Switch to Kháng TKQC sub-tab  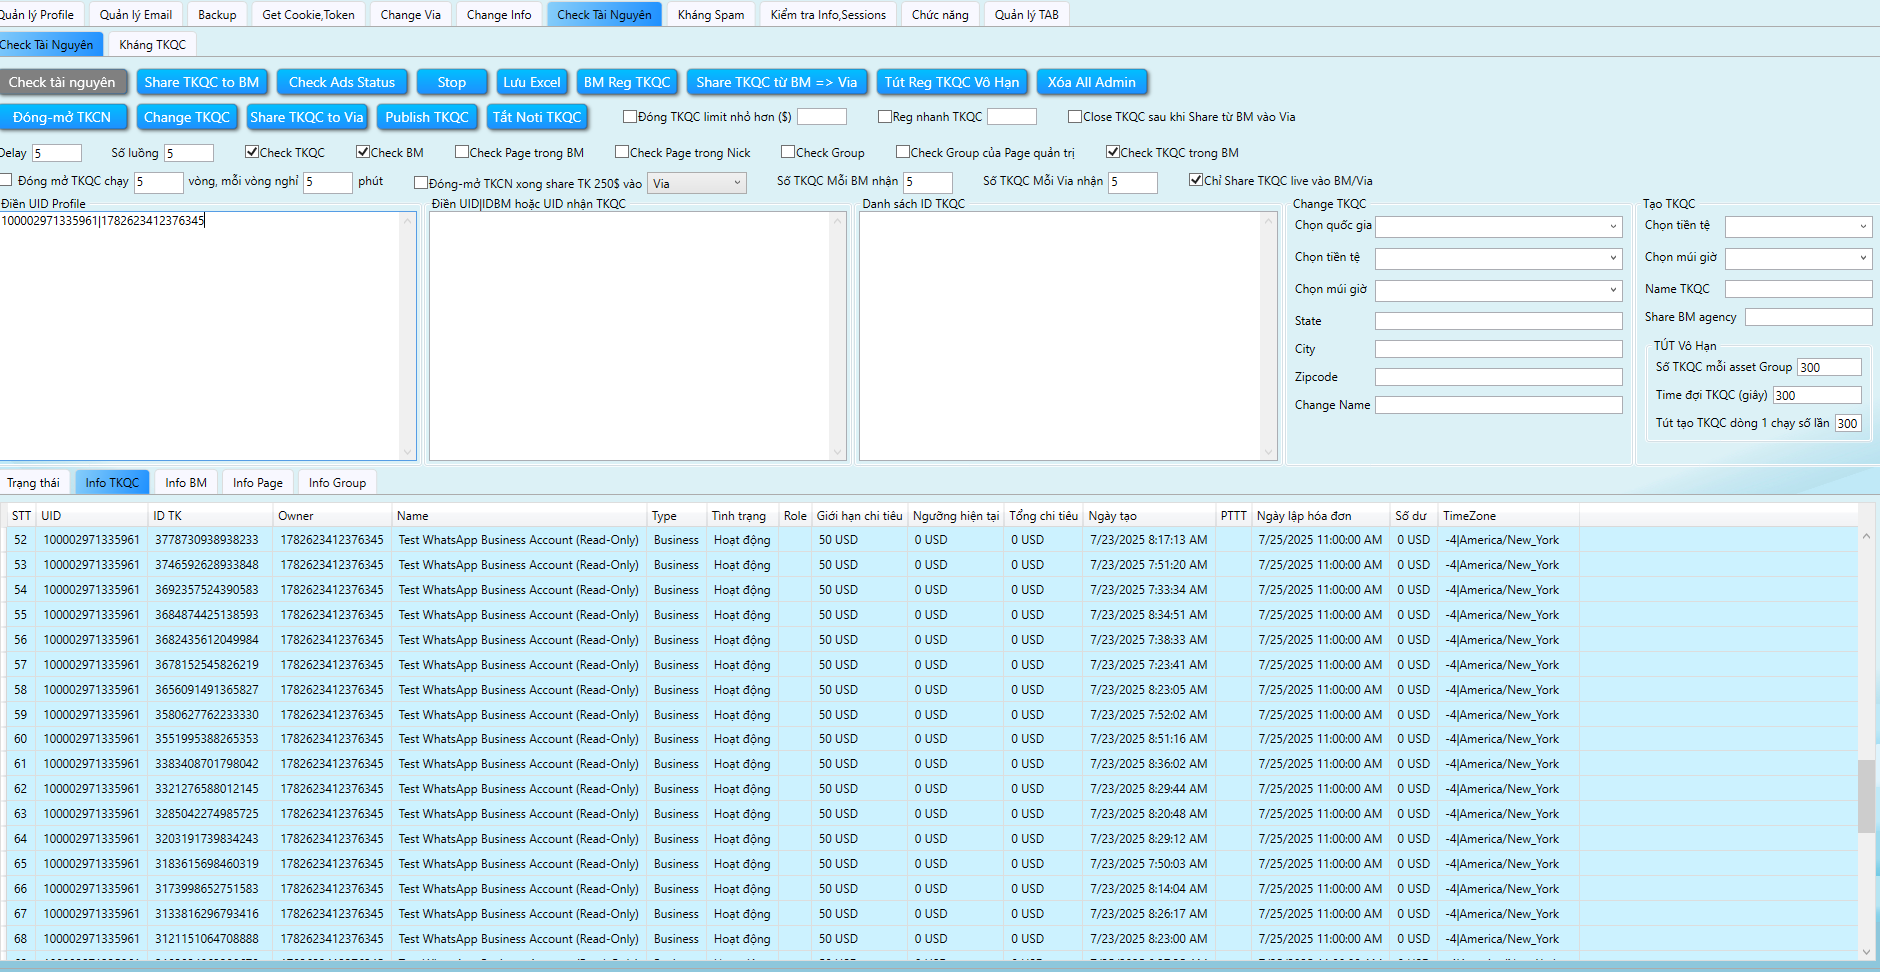coord(152,44)
